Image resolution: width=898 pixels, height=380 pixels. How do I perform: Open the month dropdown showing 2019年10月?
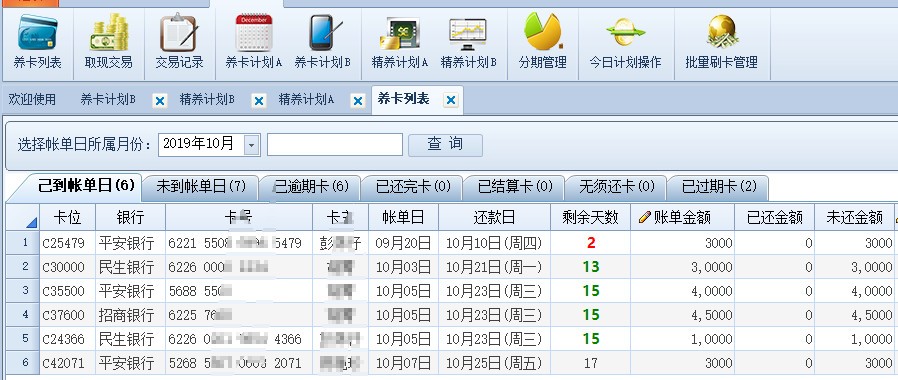pos(252,145)
